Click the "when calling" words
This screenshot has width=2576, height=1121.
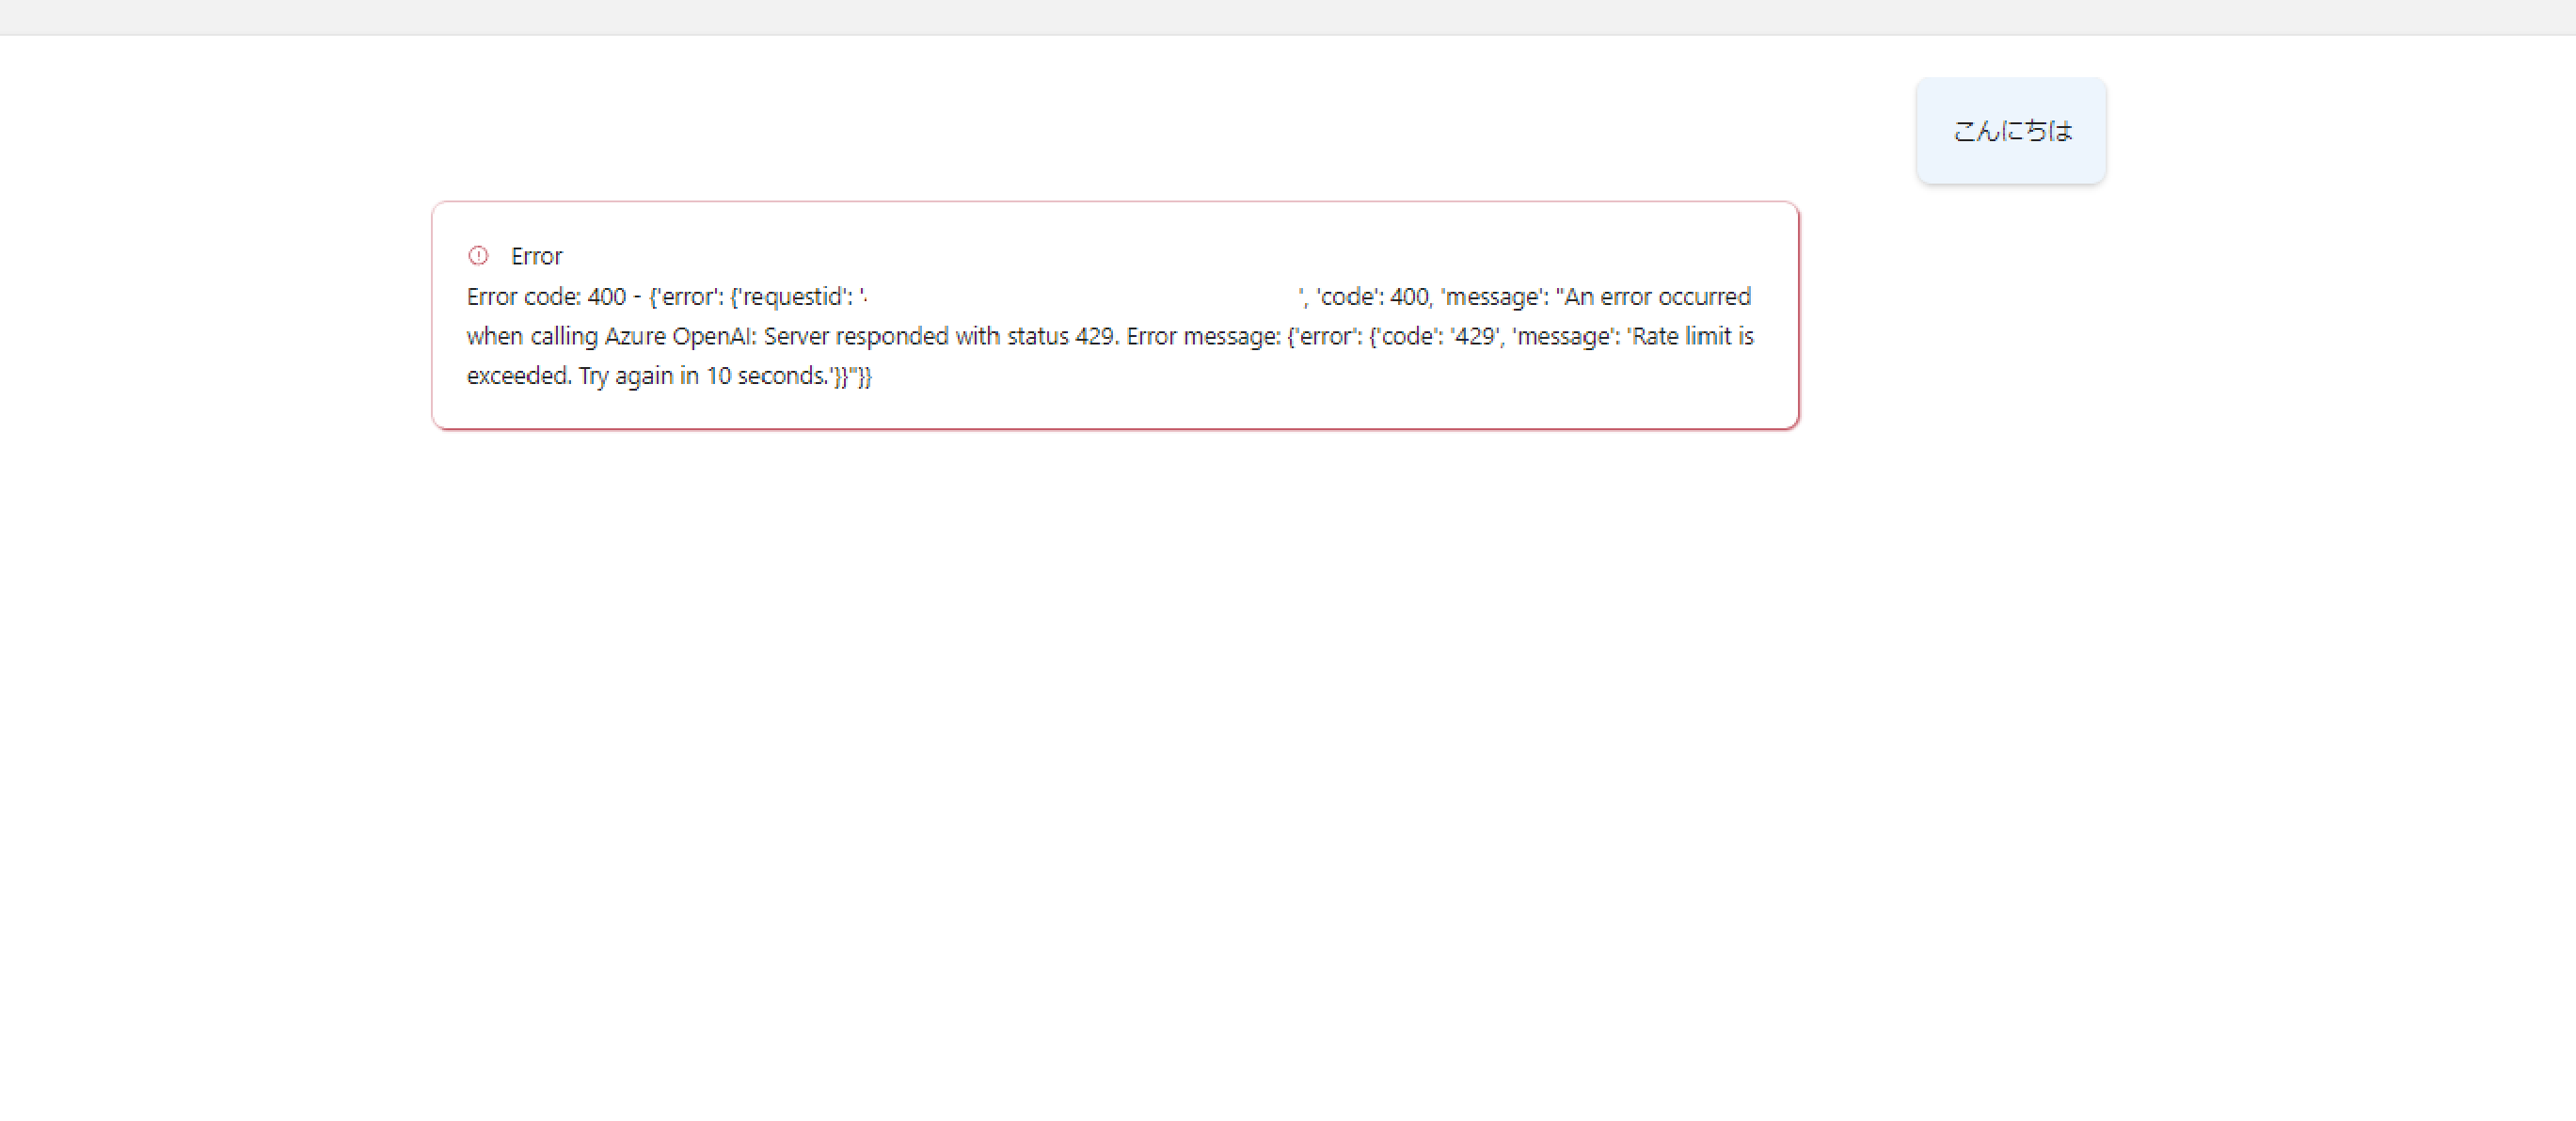click(x=531, y=336)
